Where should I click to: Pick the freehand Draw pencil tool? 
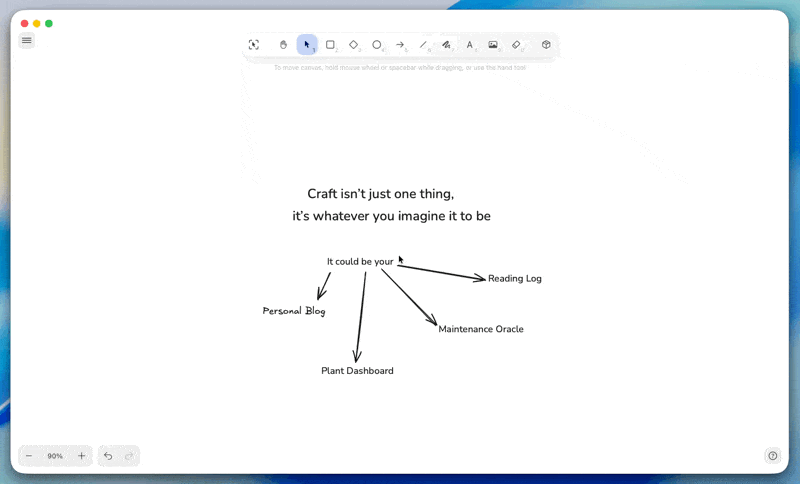pyautogui.click(x=446, y=45)
